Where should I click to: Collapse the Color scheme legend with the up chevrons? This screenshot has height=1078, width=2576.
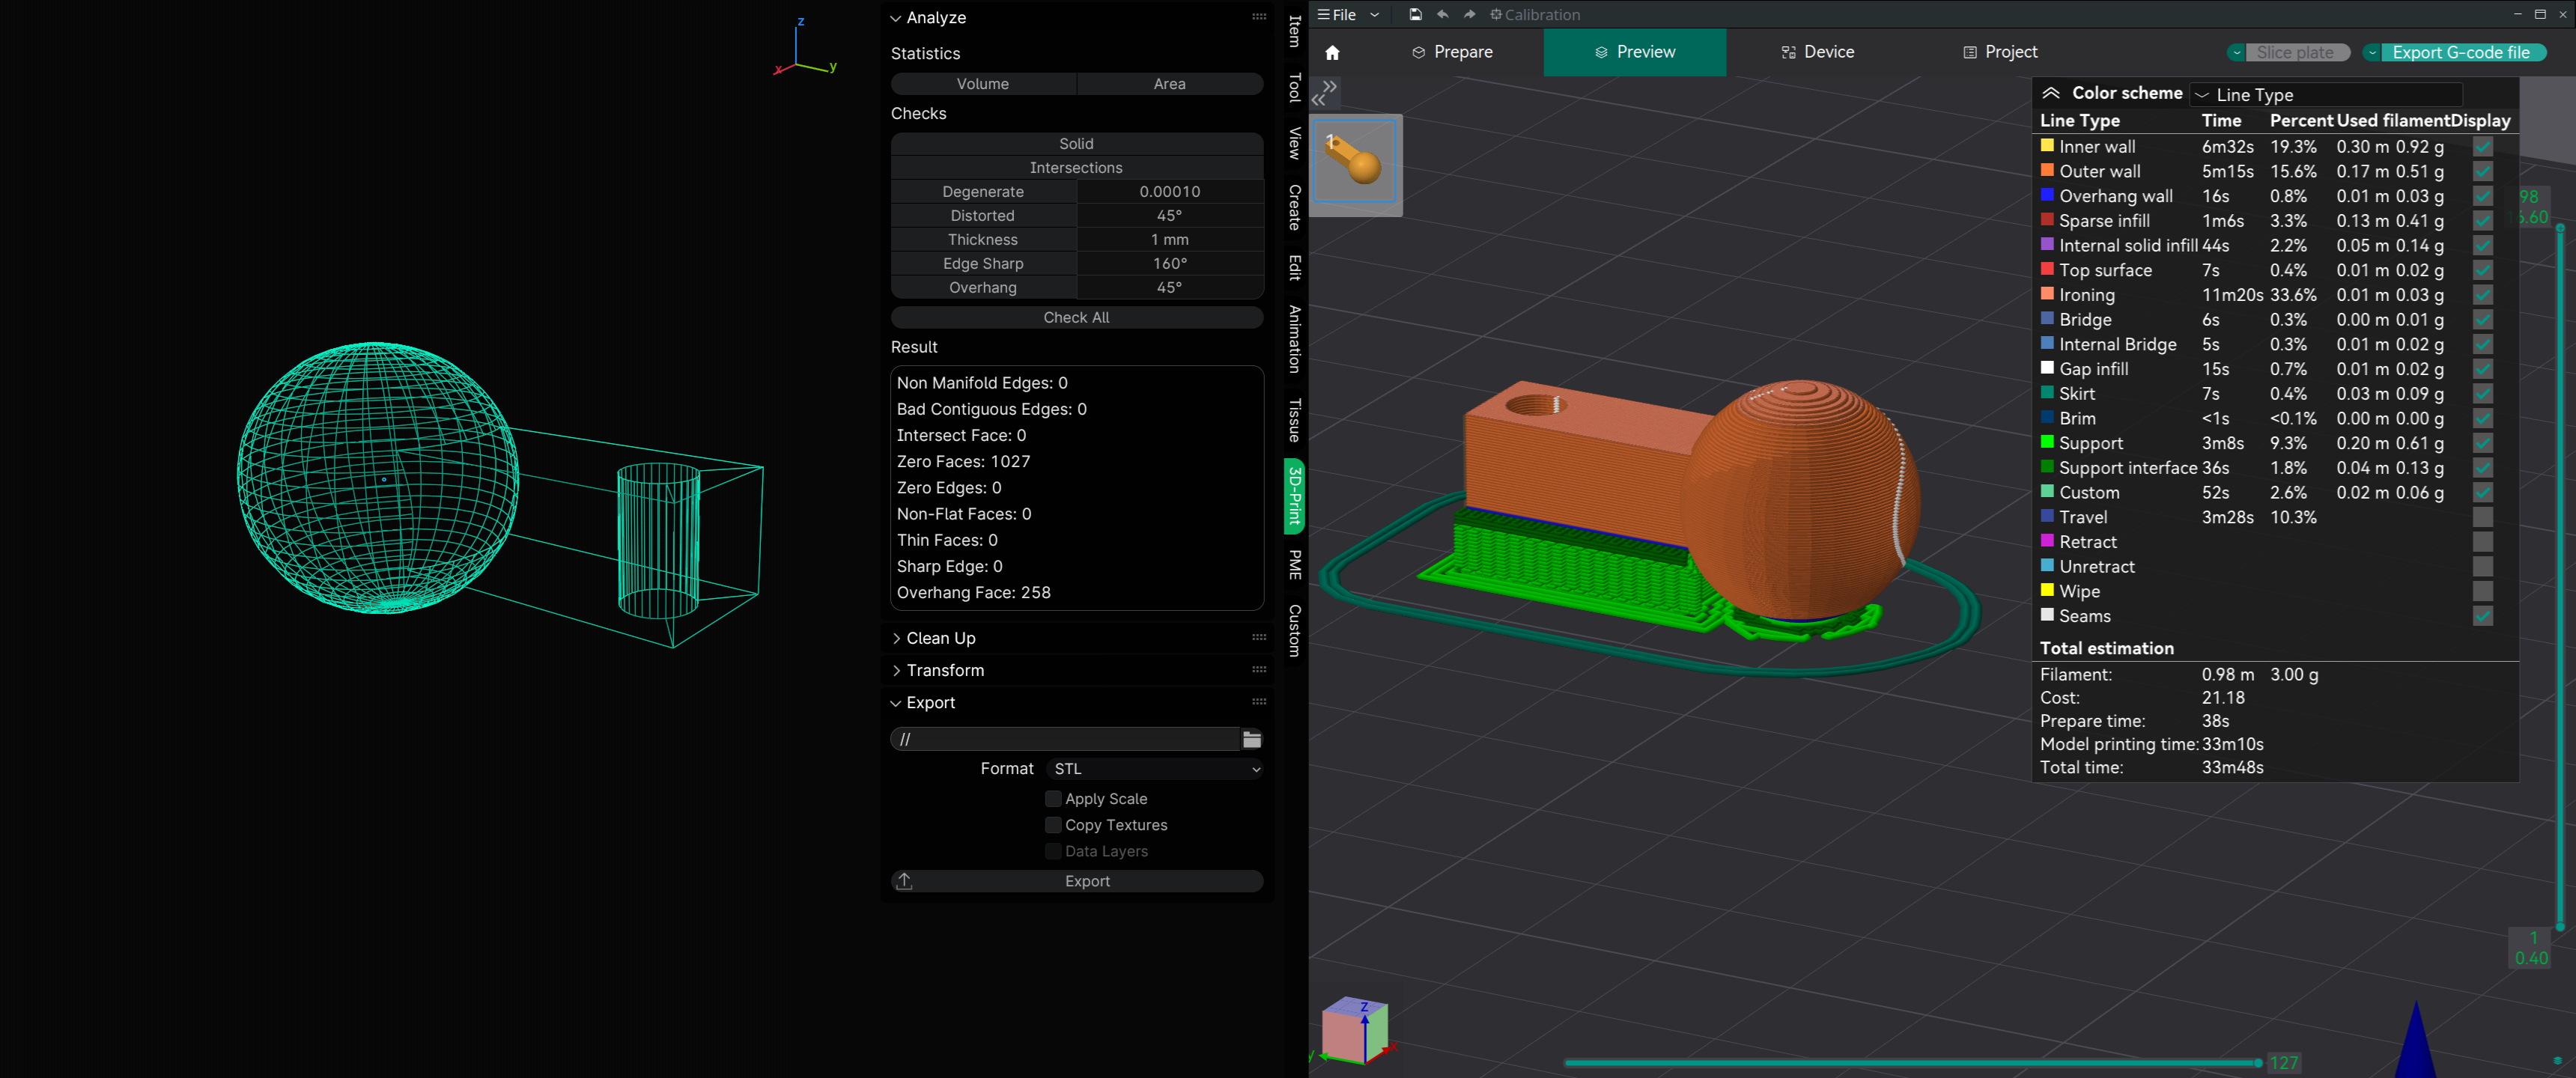(2050, 93)
